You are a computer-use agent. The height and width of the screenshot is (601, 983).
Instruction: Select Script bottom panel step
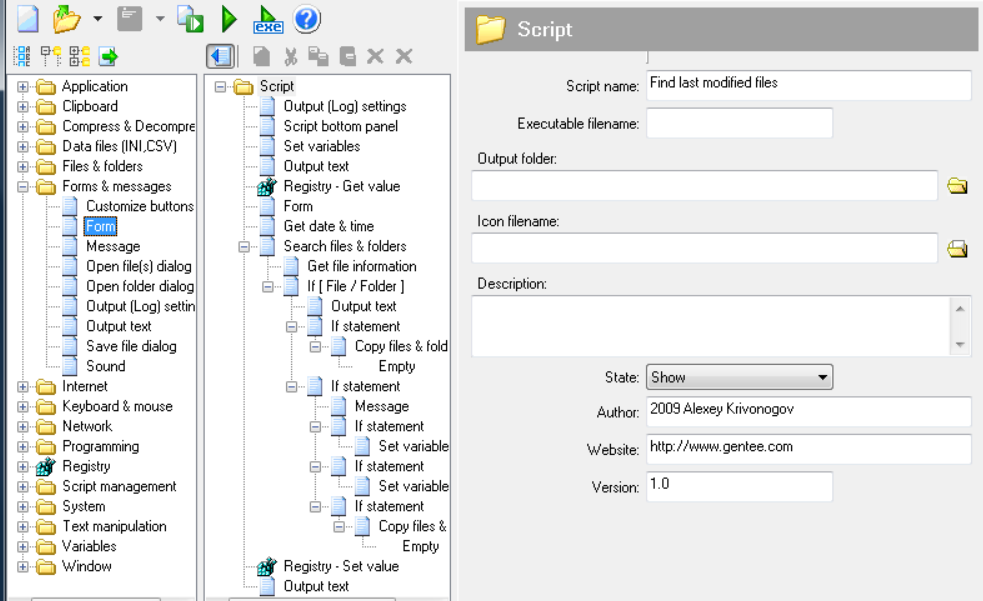point(340,127)
